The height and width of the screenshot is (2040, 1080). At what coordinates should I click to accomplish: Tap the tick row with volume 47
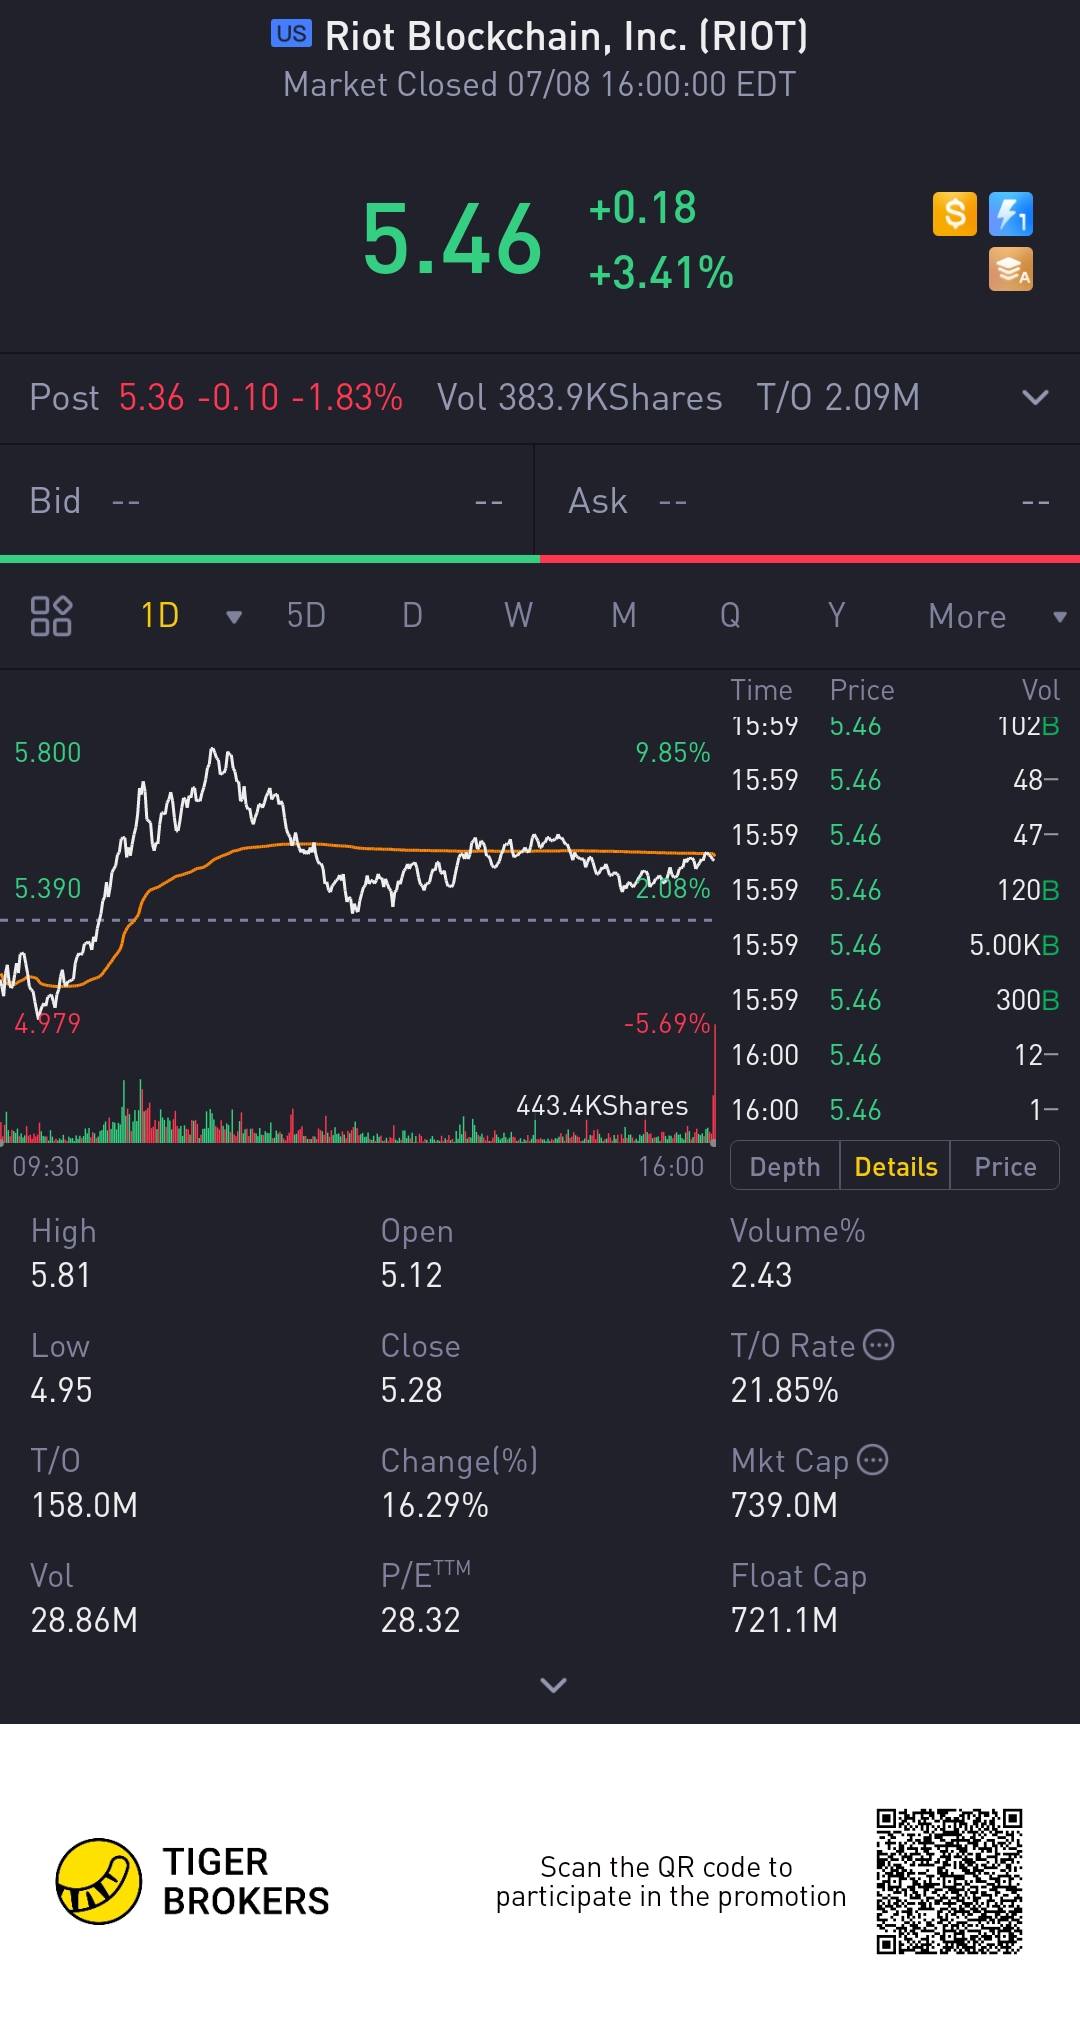tap(895, 835)
